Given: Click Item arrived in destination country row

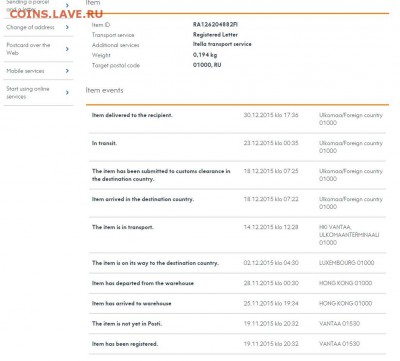Looking at the screenshot, I should pyautogui.click(x=237, y=203).
